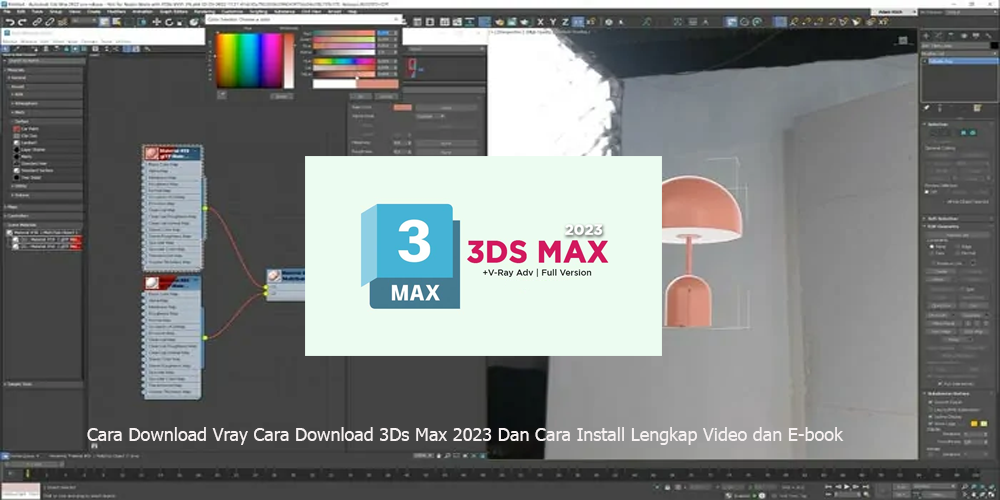The width and height of the screenshot is (1000, 500).
Task: Open the Group menu
Action: 55,11
